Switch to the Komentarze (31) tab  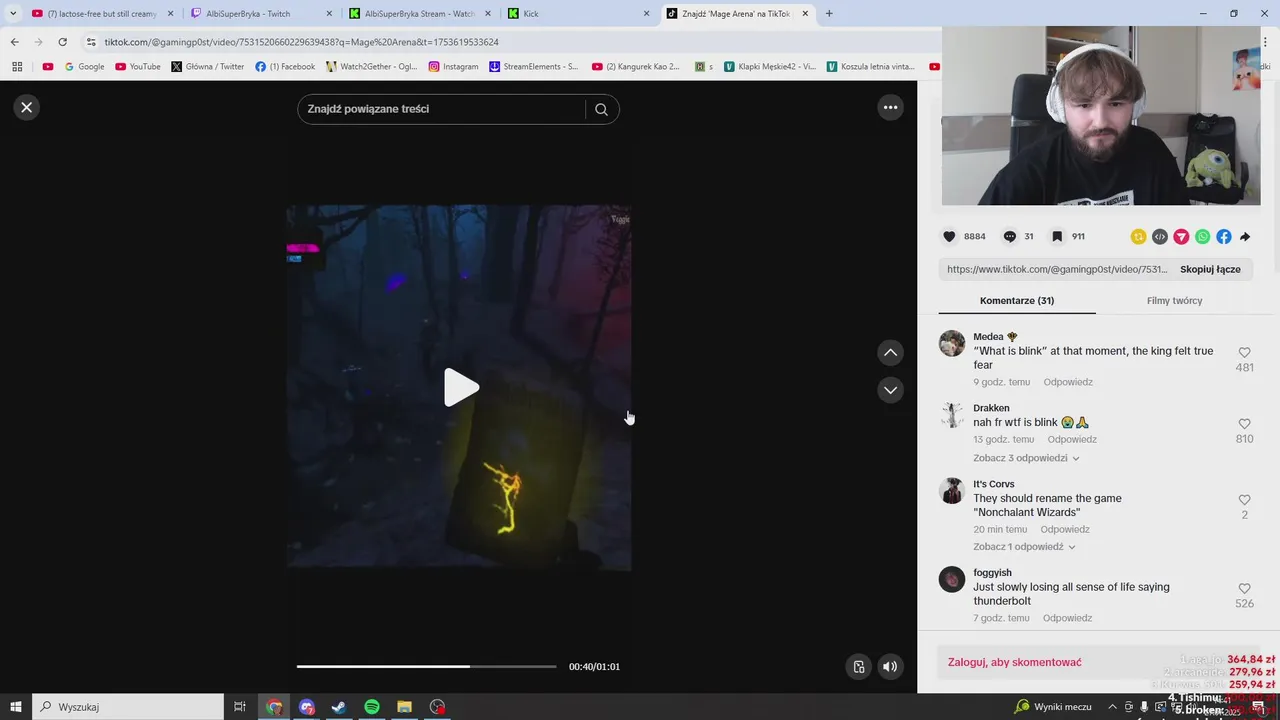pyautogui.click(x=1017, y=301)
